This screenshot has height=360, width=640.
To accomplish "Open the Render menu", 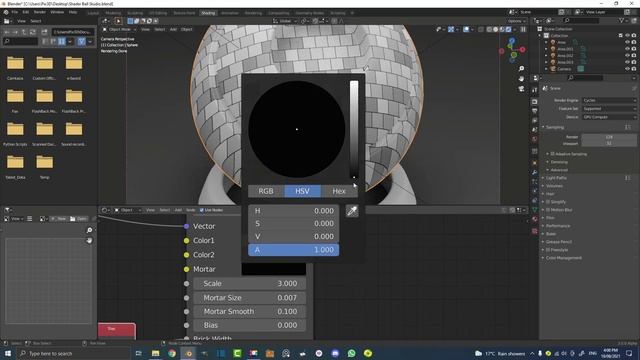I will (40, 12).
